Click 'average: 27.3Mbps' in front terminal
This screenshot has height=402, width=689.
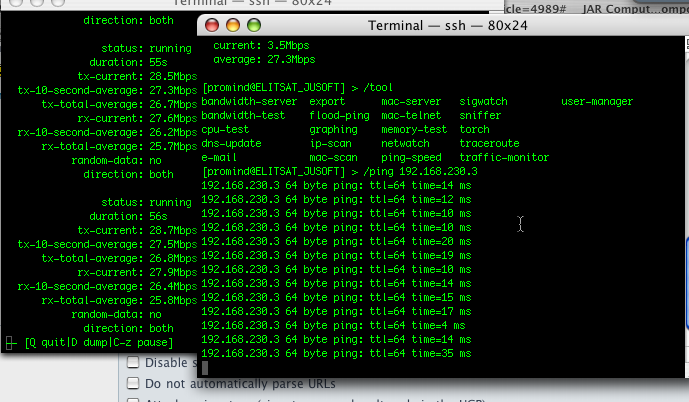[264, 60]
